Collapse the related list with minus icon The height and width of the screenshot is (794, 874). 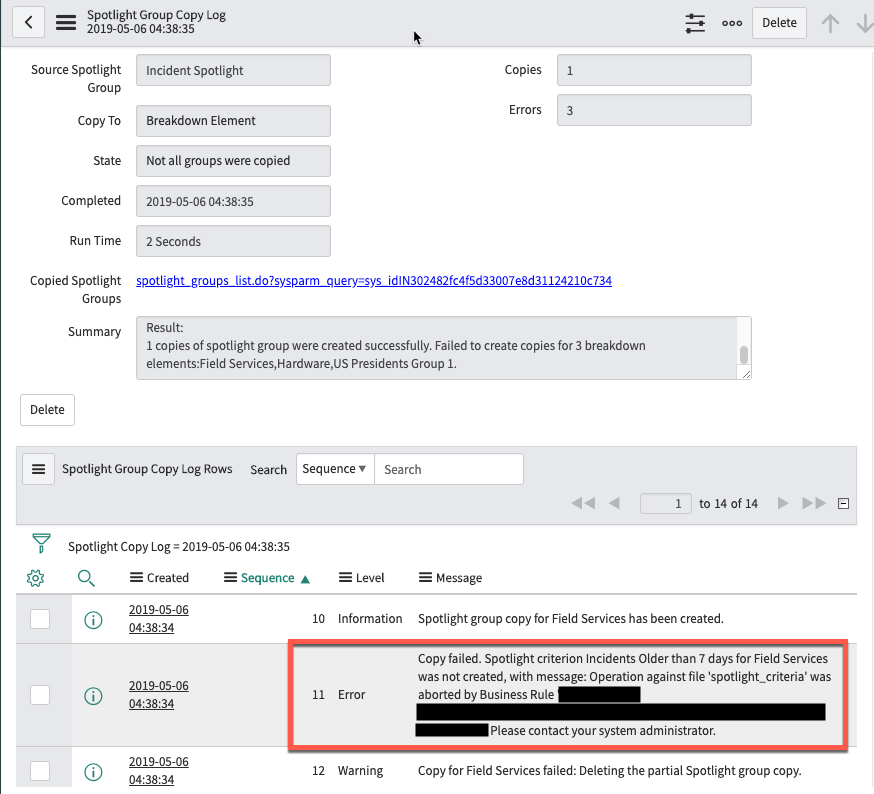click(843, 503)
